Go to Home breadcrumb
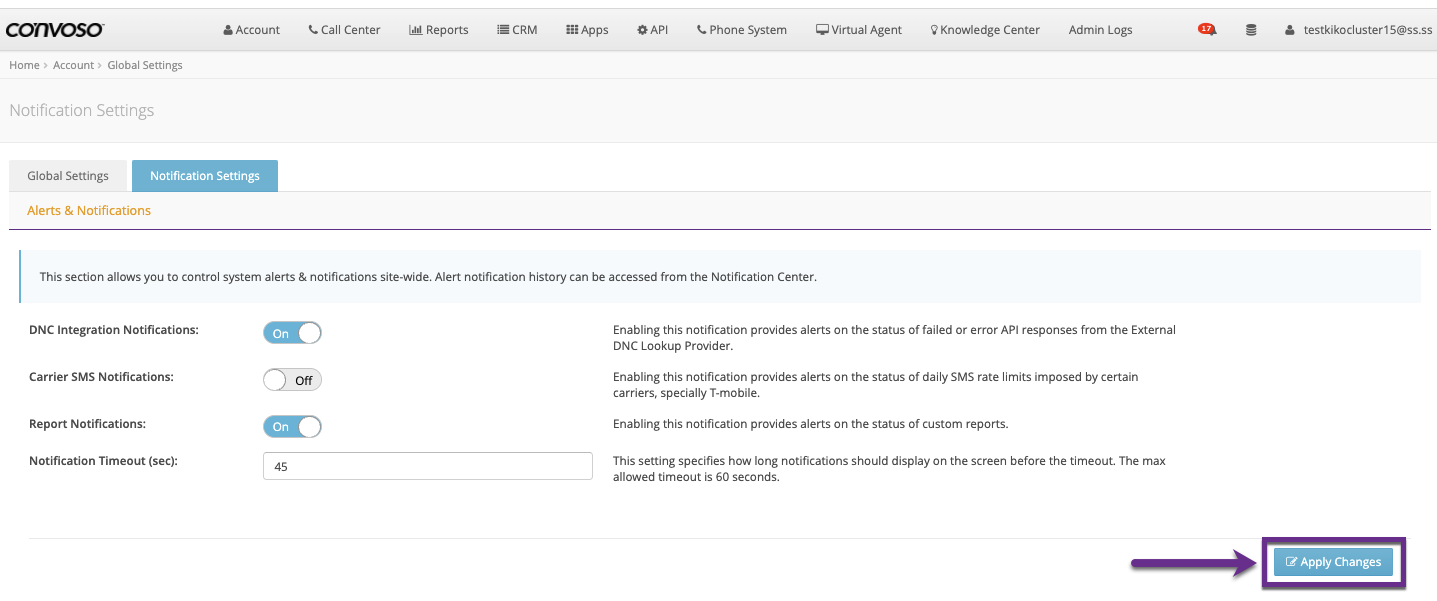The height and width of the screenshot is (601, 1437). point(24,65)
